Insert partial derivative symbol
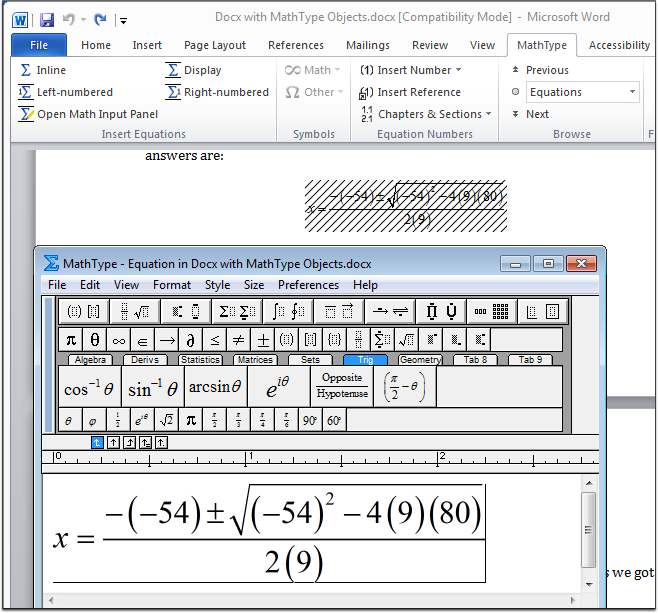Screen dimensions: 658x613 [191, 339]
